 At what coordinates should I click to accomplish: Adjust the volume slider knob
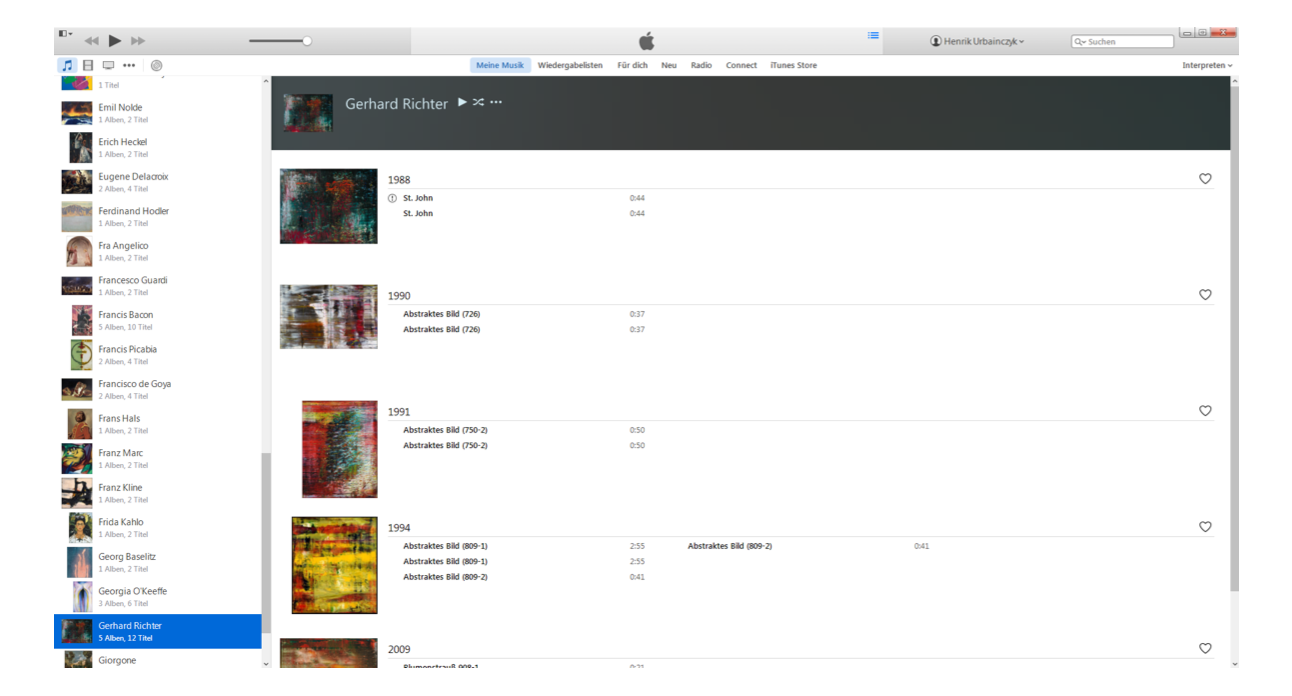tap(307, 41)
